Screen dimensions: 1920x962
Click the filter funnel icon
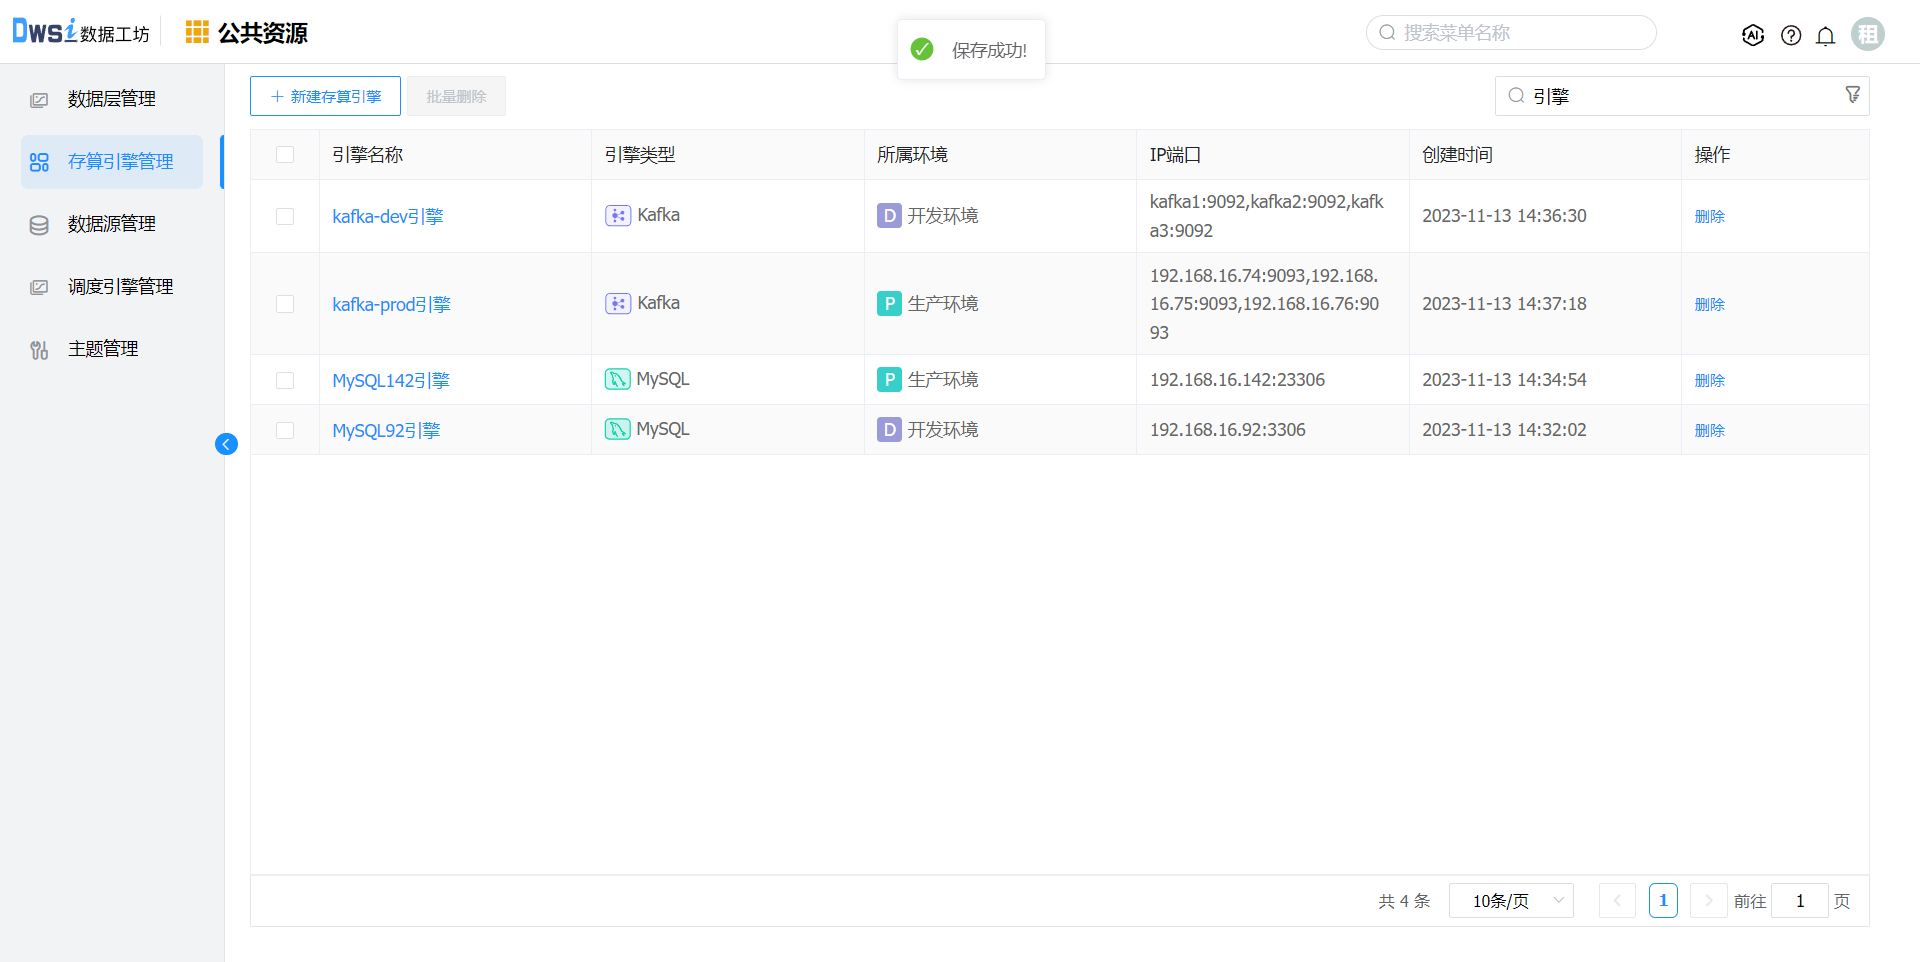1852,95
